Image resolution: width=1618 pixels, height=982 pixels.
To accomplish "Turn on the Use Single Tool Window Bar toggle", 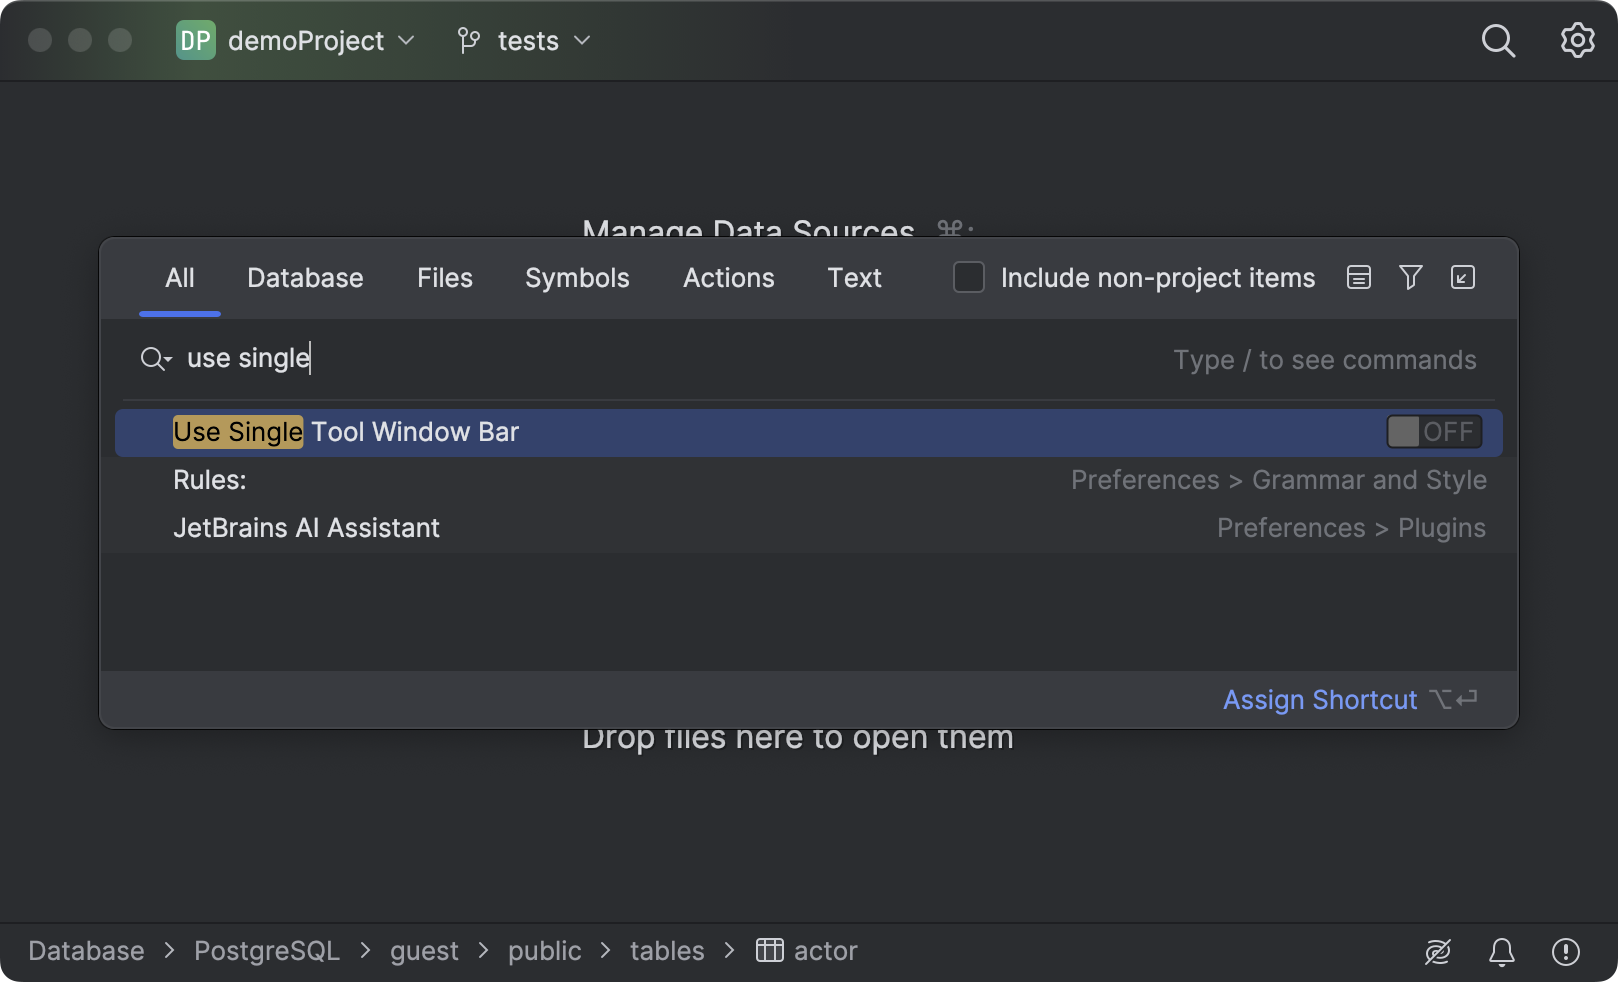I will click(1433, 431).
